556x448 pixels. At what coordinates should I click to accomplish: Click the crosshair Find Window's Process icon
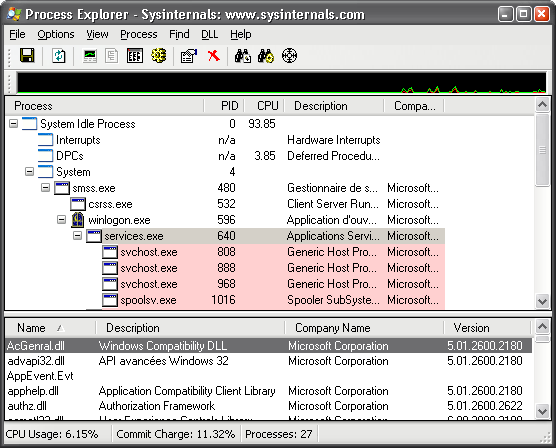[289, 56]
